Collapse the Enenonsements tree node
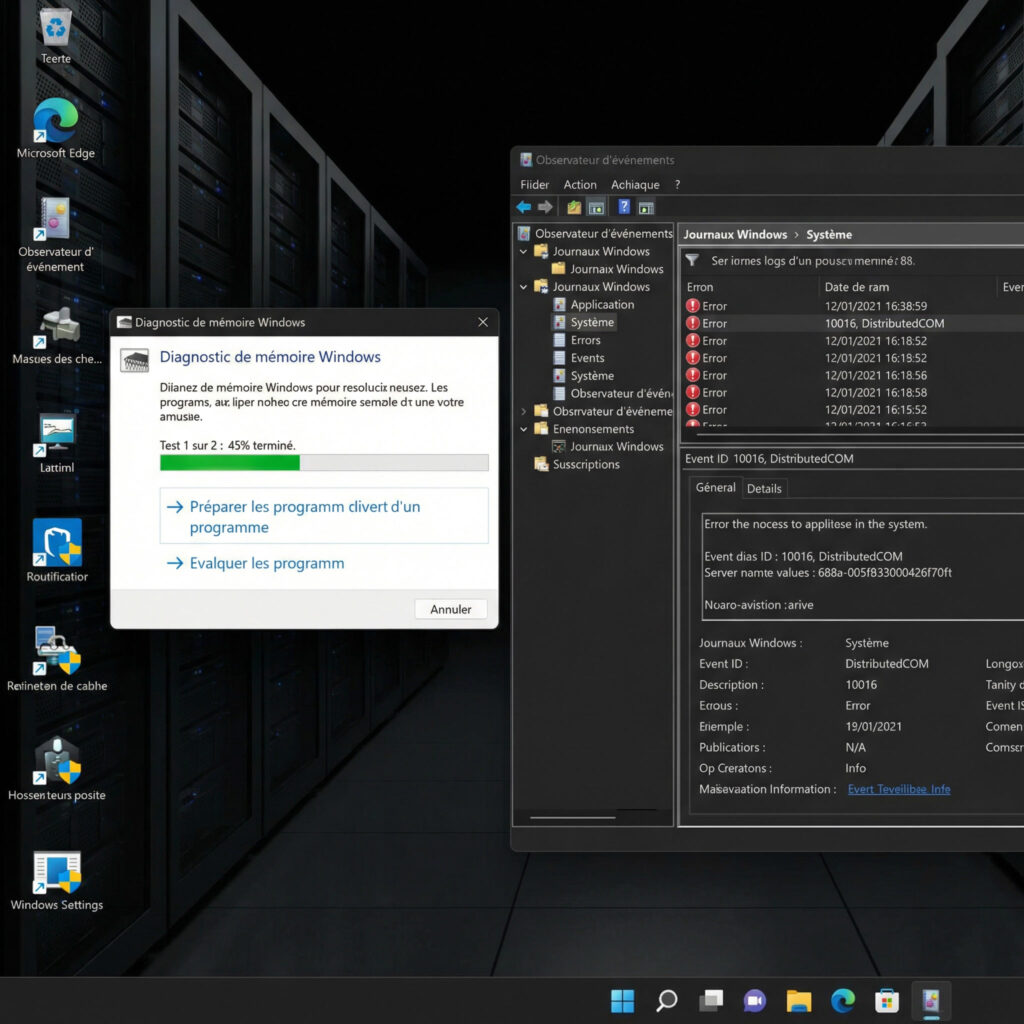 pos(524,428)
